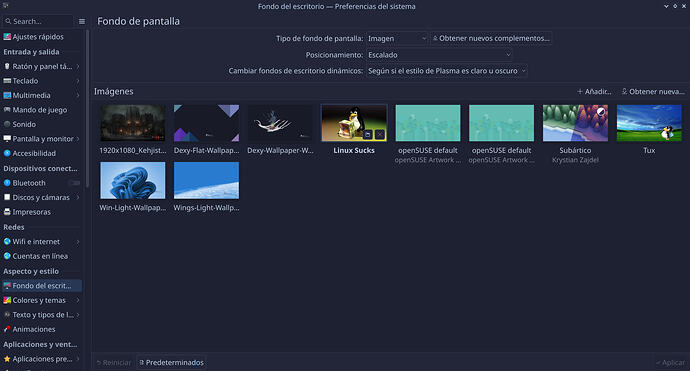Viewport: 690px width, 371px height.
Task: Click the star icon for Aplicaciones predeterminadas
Action: point(7,359)
